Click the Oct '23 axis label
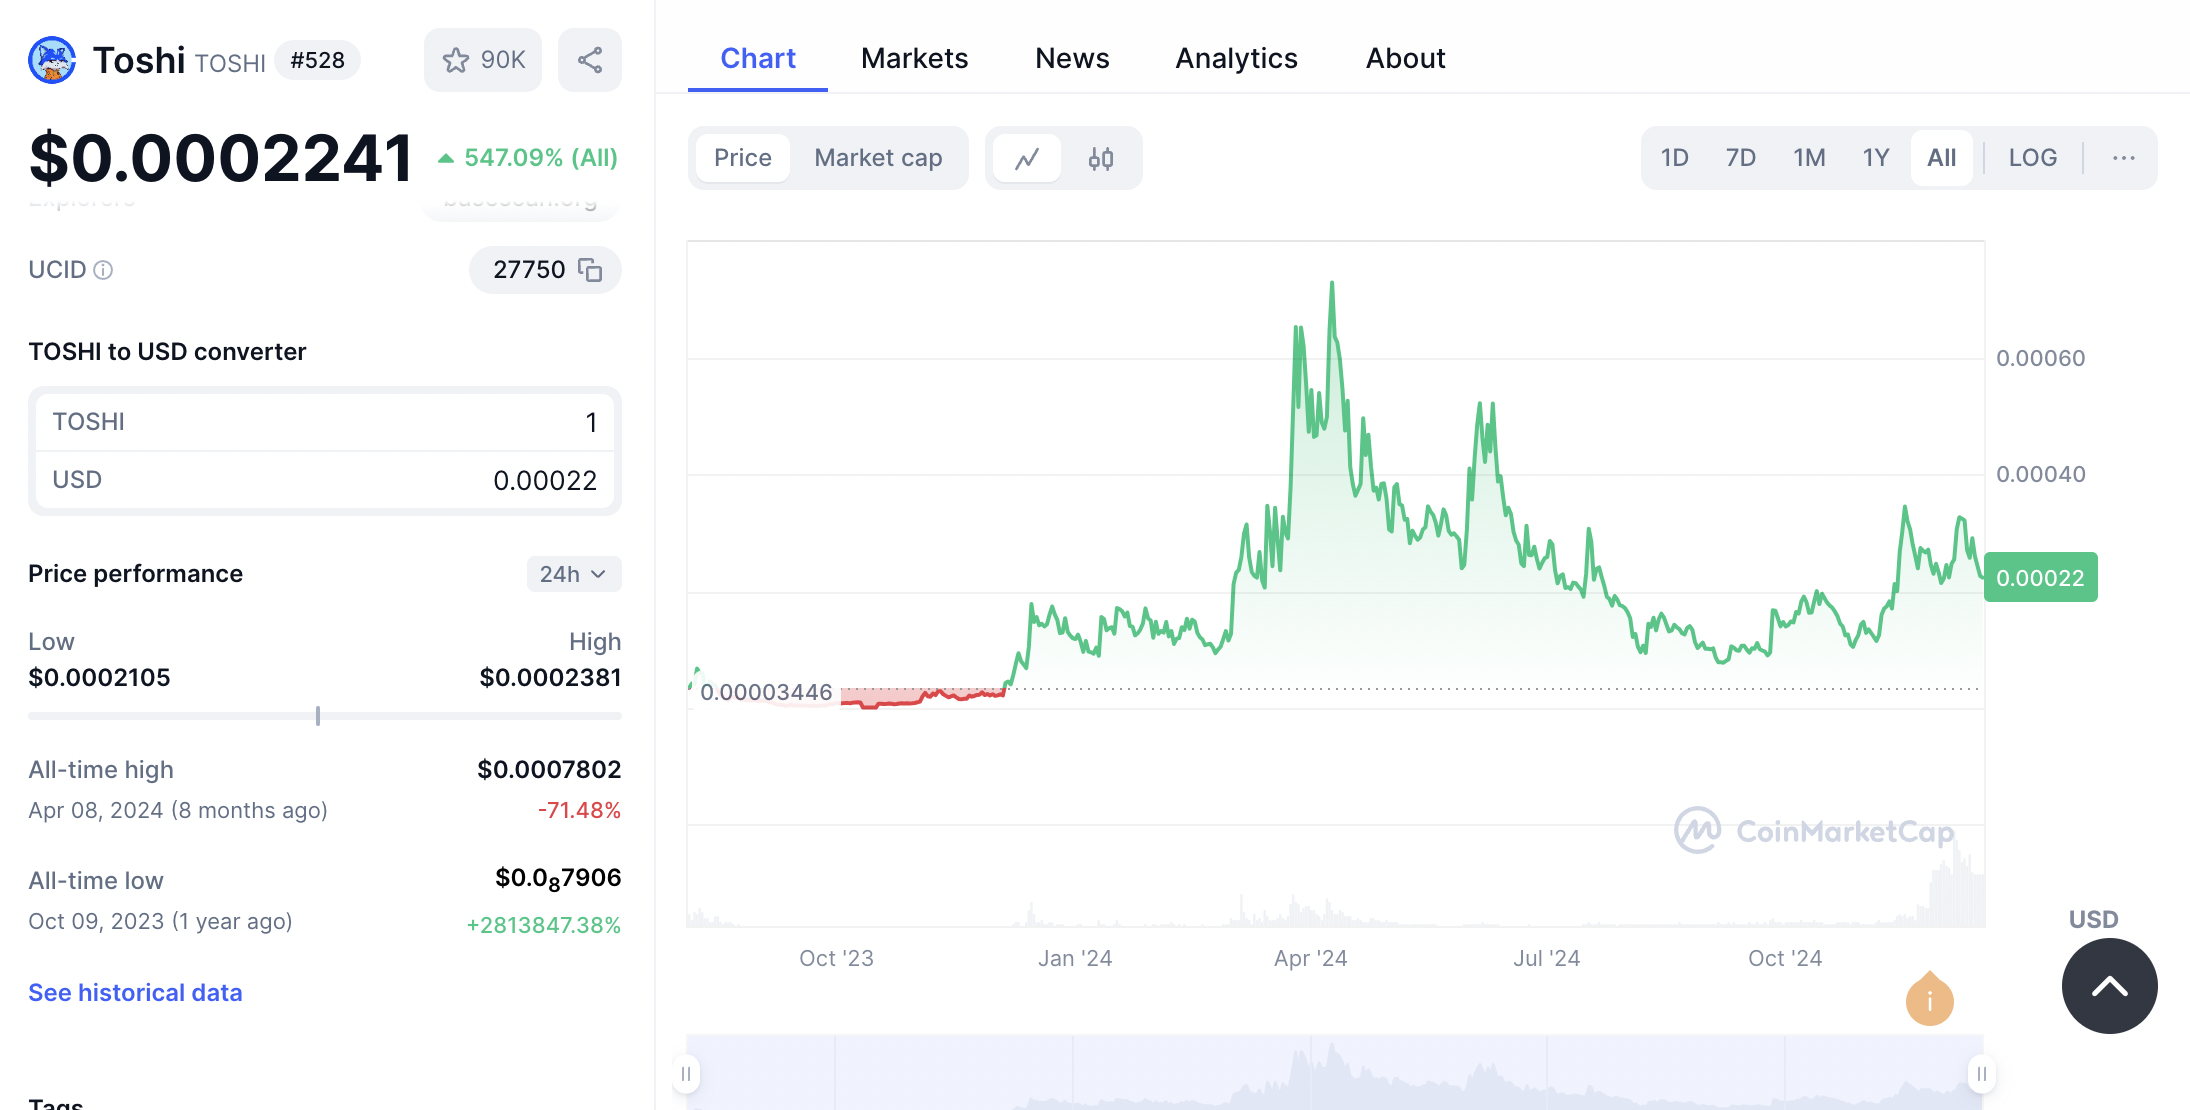Screen dimensions: 2190x1110 [836, 958]
